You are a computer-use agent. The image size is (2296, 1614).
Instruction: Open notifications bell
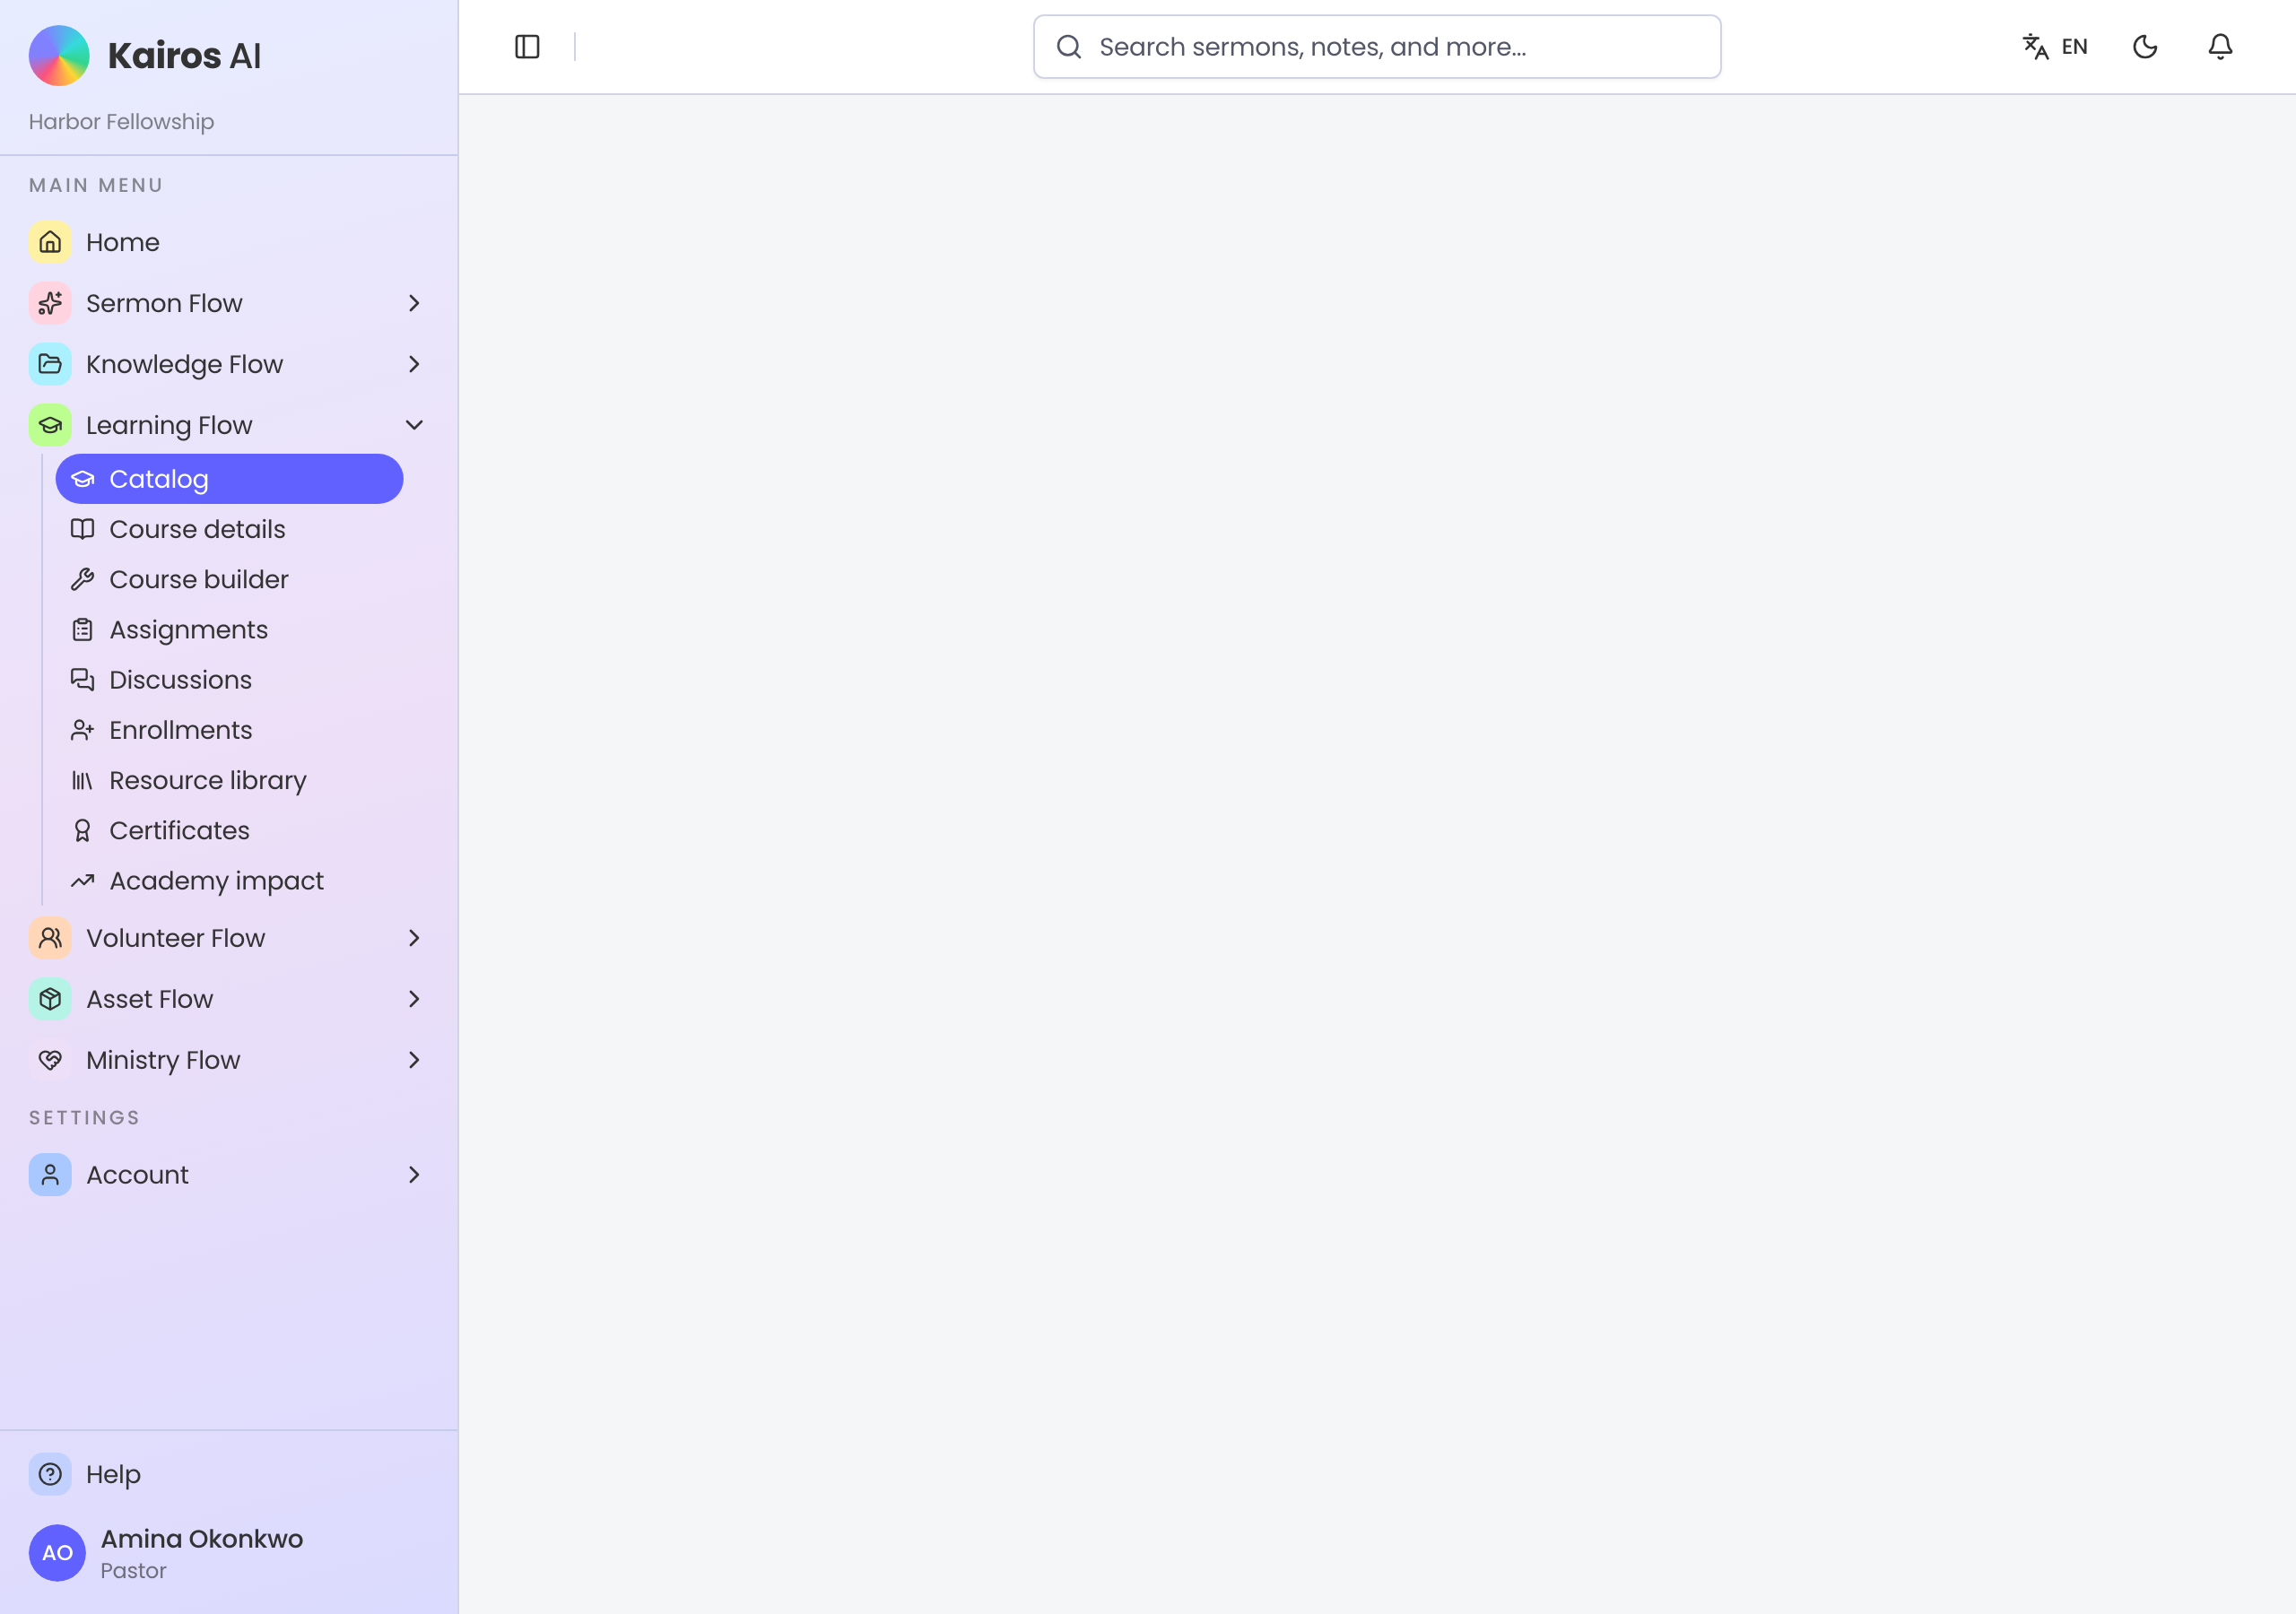tap(2220, 47)
